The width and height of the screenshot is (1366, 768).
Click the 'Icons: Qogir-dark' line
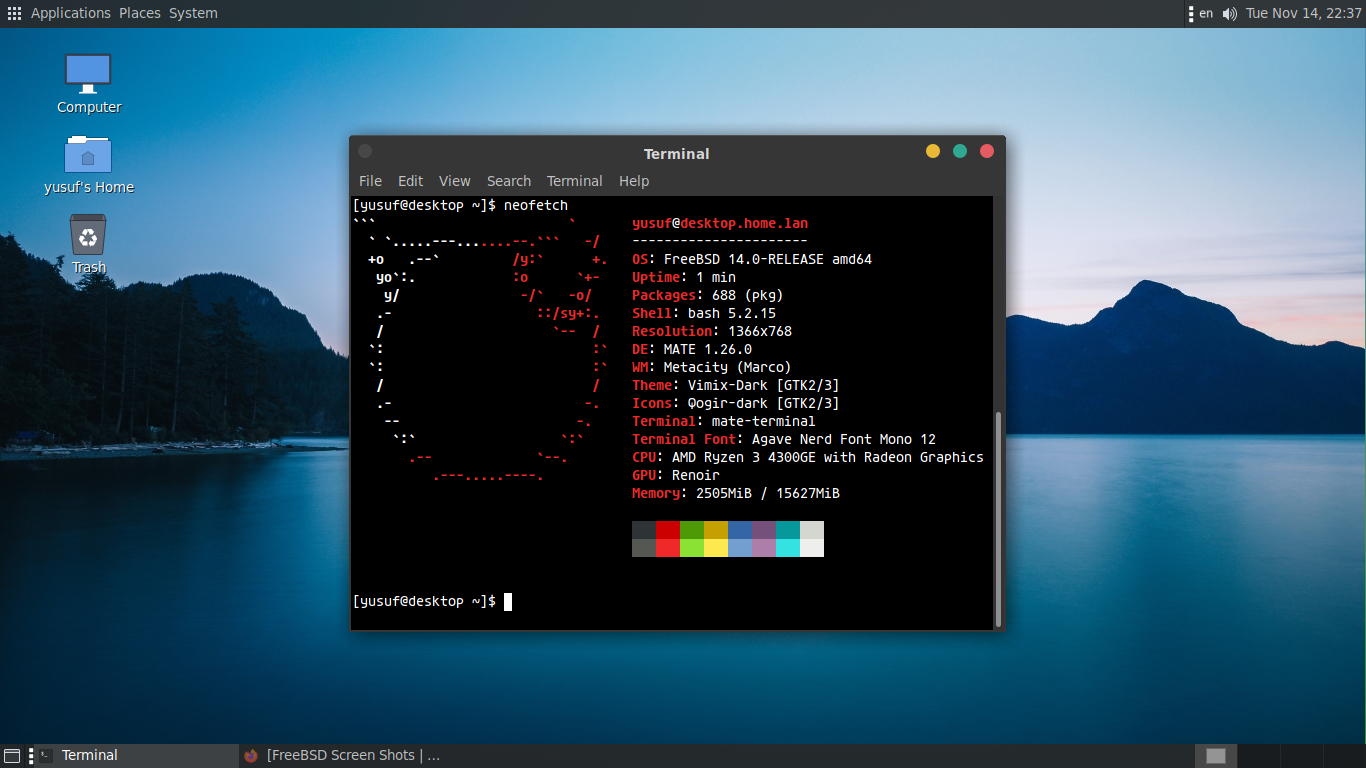pyautogui.click(x=736, y=403)
